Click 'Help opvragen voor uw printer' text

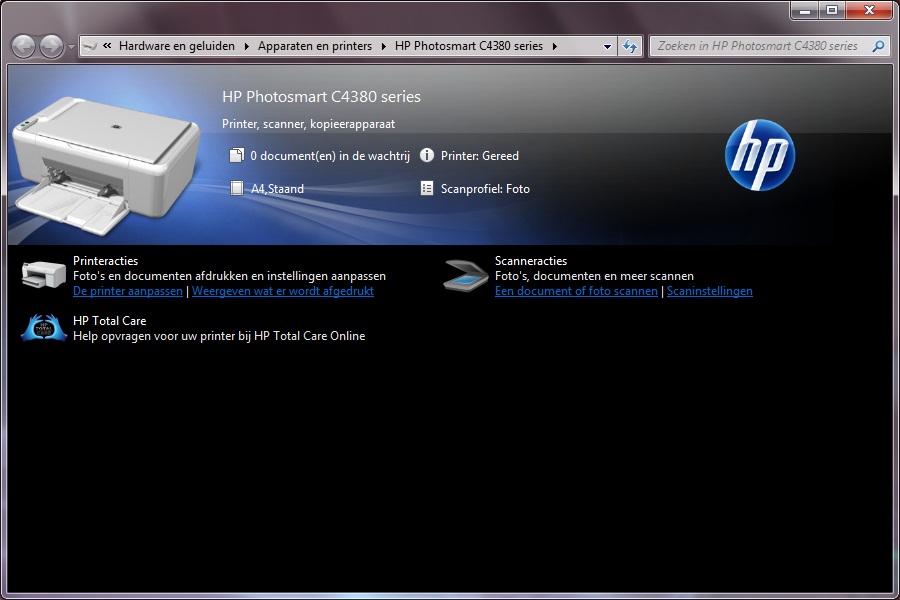pos(219,336)
